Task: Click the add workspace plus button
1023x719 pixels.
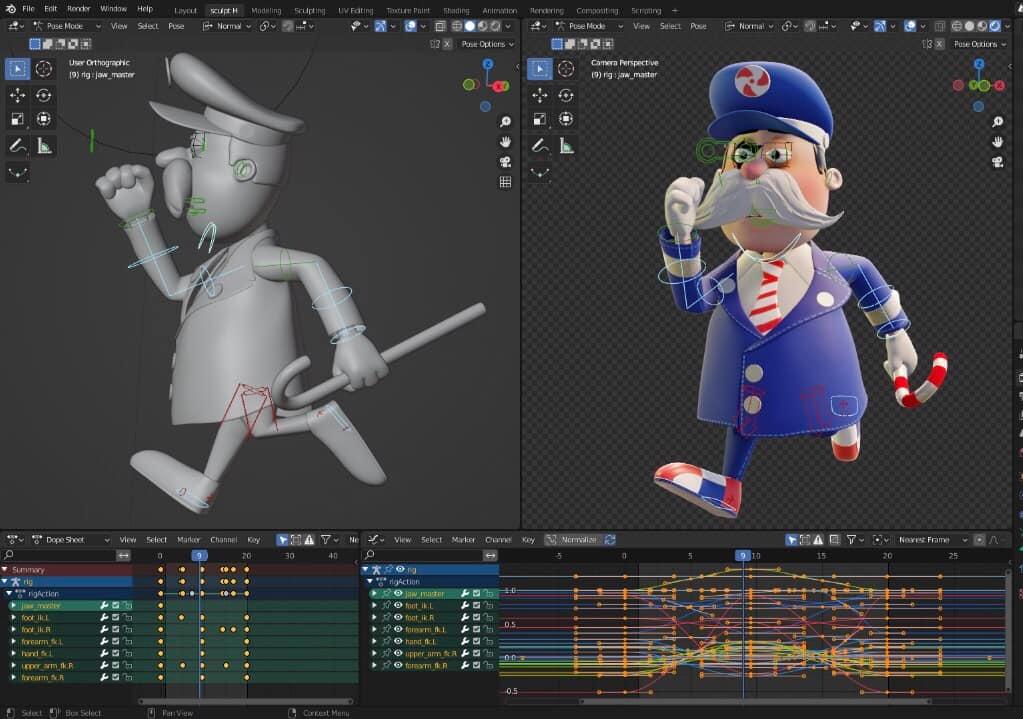Action: click(675, 10)
